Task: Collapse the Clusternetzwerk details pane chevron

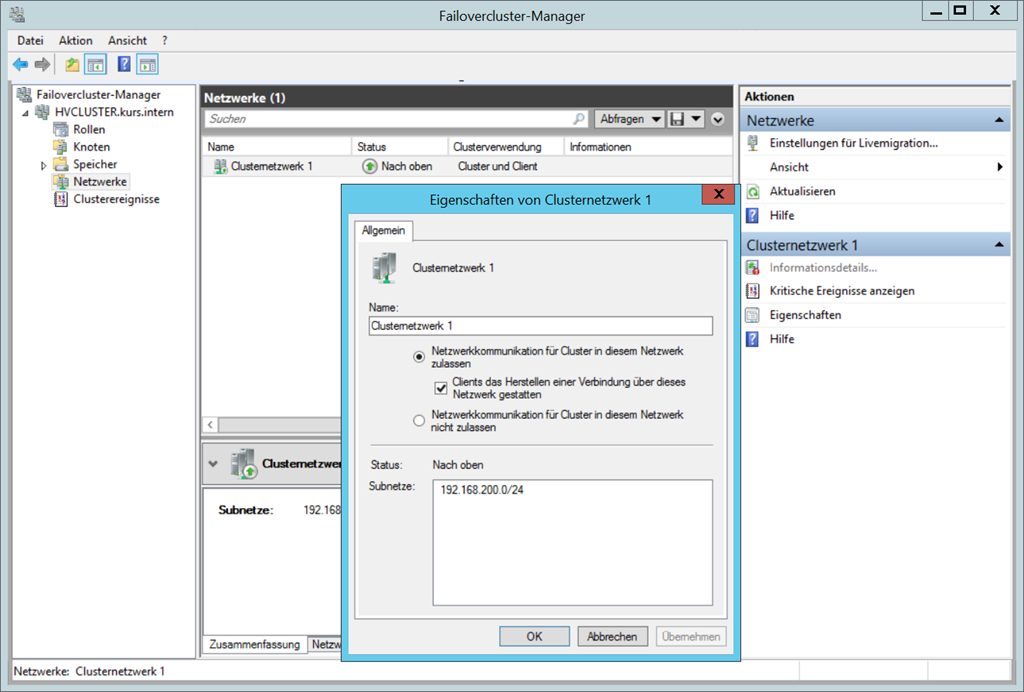Action: [x=213, y=464]
